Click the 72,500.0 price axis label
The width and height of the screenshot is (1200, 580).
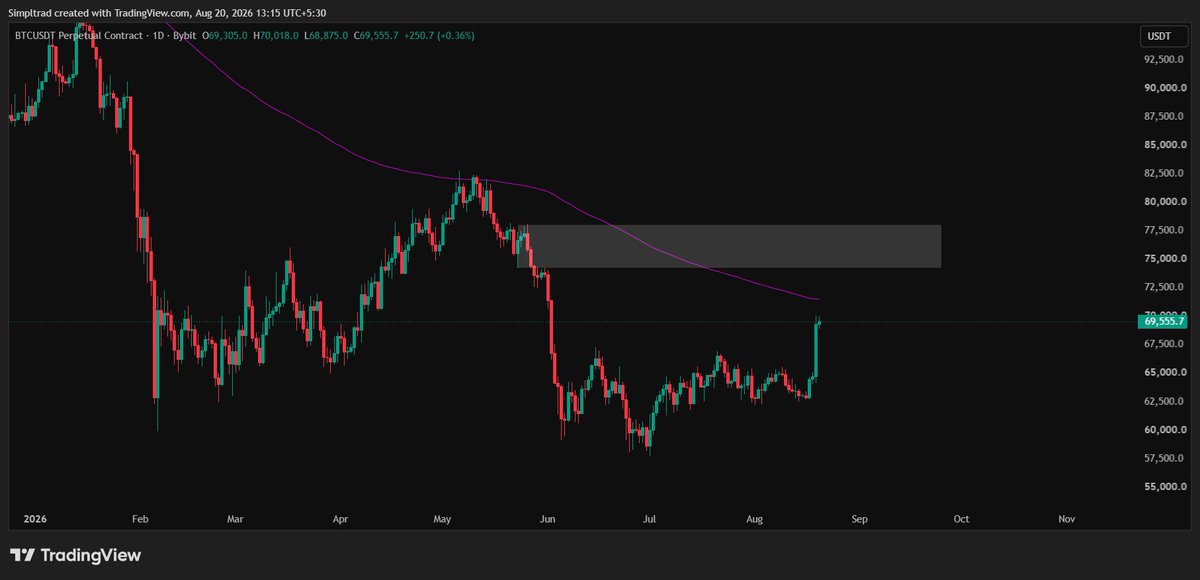pyautogui.click(x=1162, y=287)
